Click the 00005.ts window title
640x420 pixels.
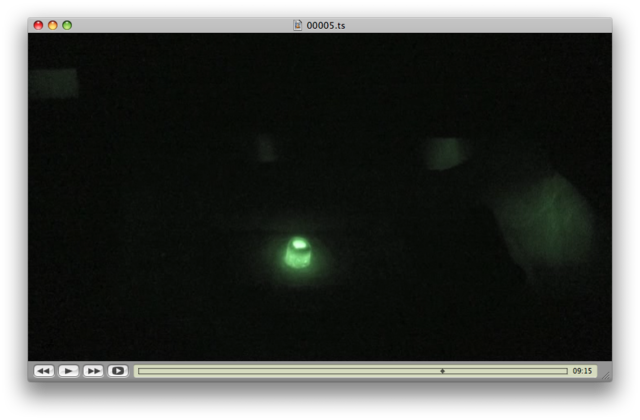click(x=326, y=26)
